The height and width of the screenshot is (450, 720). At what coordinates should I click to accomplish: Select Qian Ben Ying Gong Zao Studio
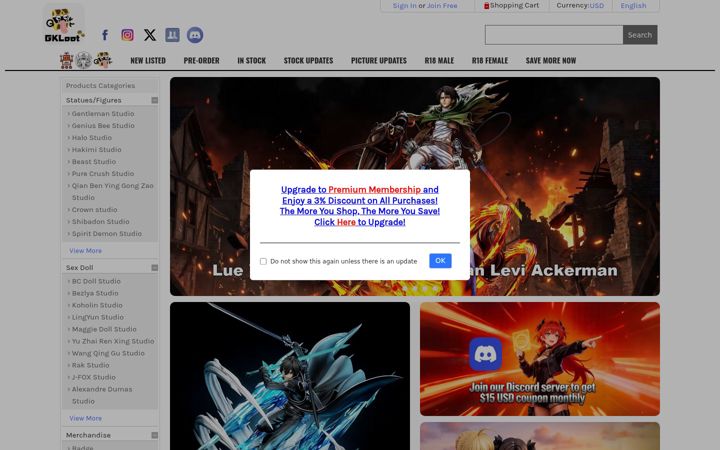pos(112,191)
